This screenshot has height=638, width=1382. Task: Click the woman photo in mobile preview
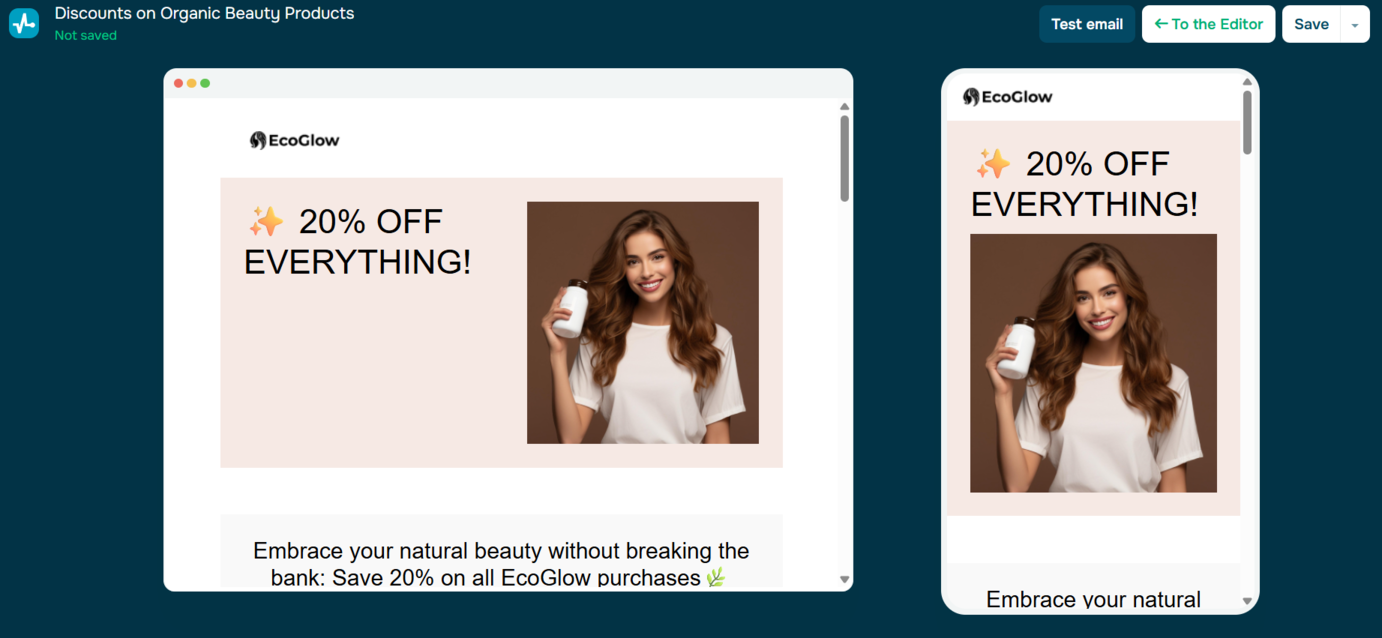pyautogui.click(x=1093, y=363)
